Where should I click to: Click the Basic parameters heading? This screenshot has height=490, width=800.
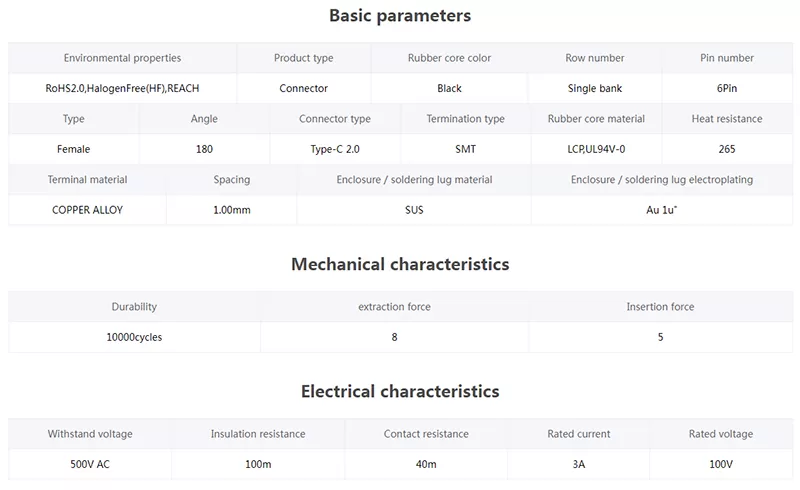(399, 16)
